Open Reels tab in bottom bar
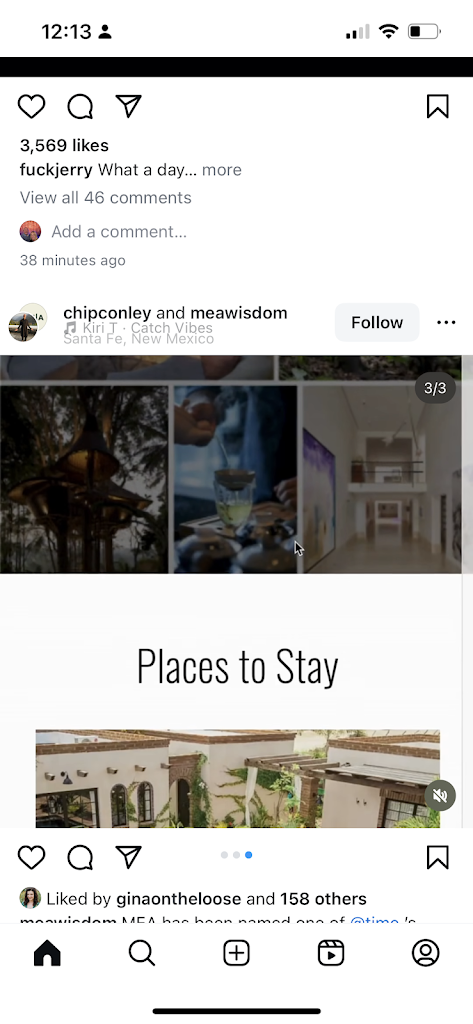Image resolution: width=473 pixels, height=1024 pixels. 331,953
